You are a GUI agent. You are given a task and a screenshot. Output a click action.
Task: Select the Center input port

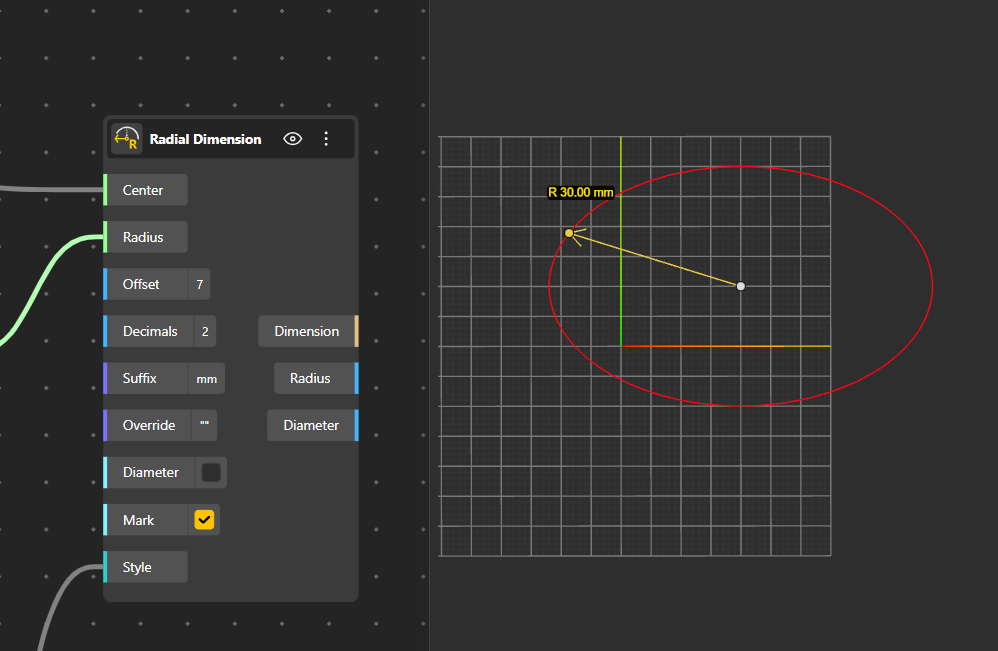[106, 190]
